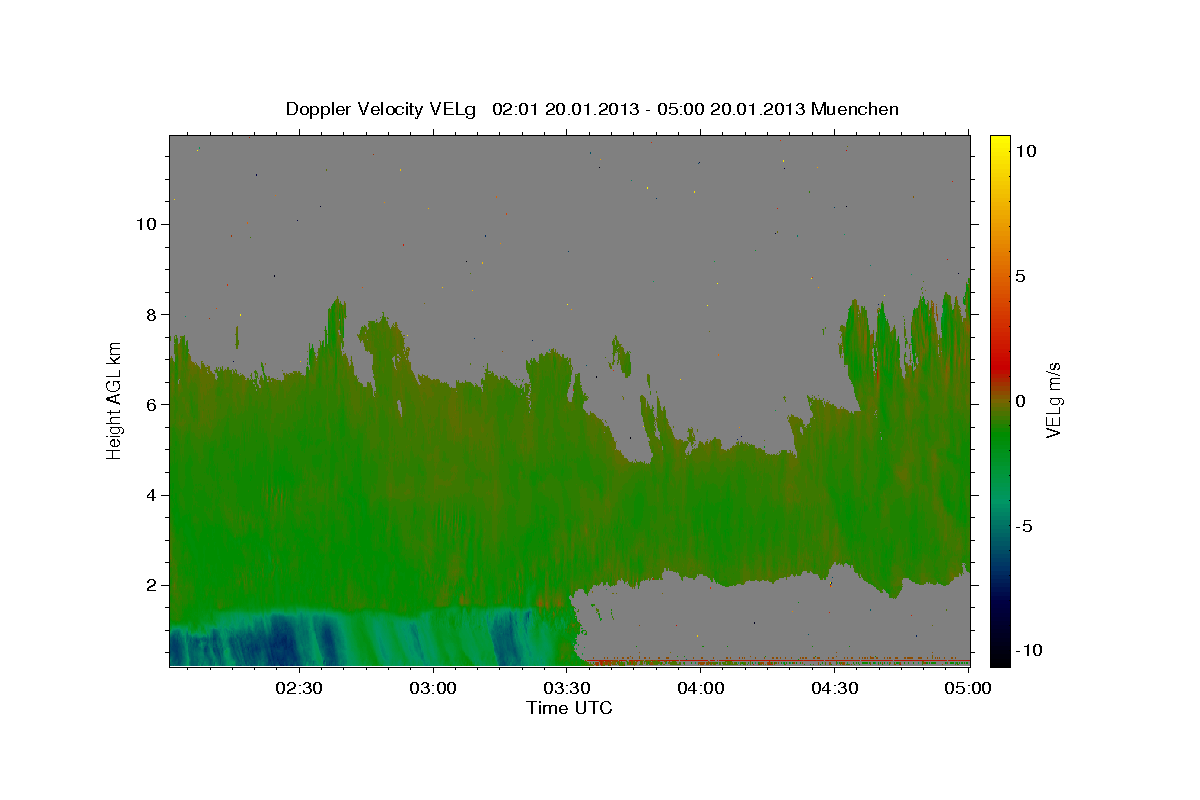The image size is (1200, 800).
Task: Click the 'Height AGL km' axis title
Action: [114, 400]
